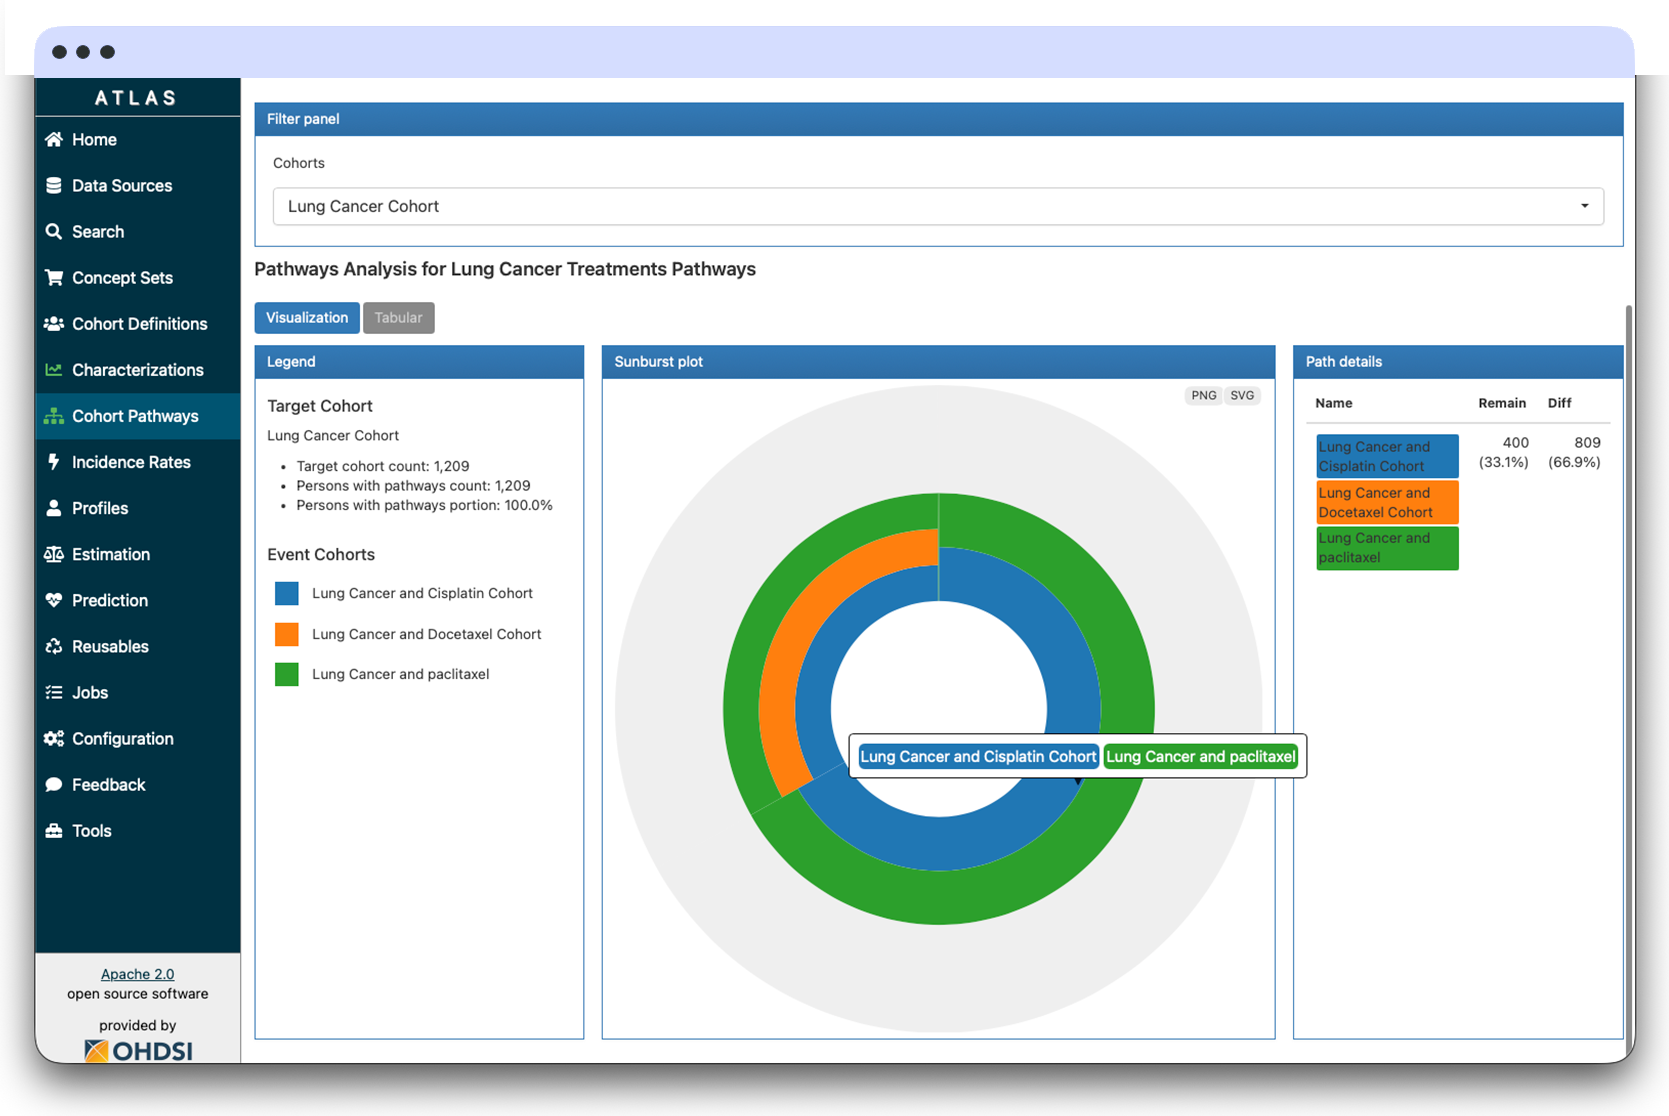Click the Estimation balance scale icon
The width and height of the screenshot is (1669, 1116).
click(54, 553)
